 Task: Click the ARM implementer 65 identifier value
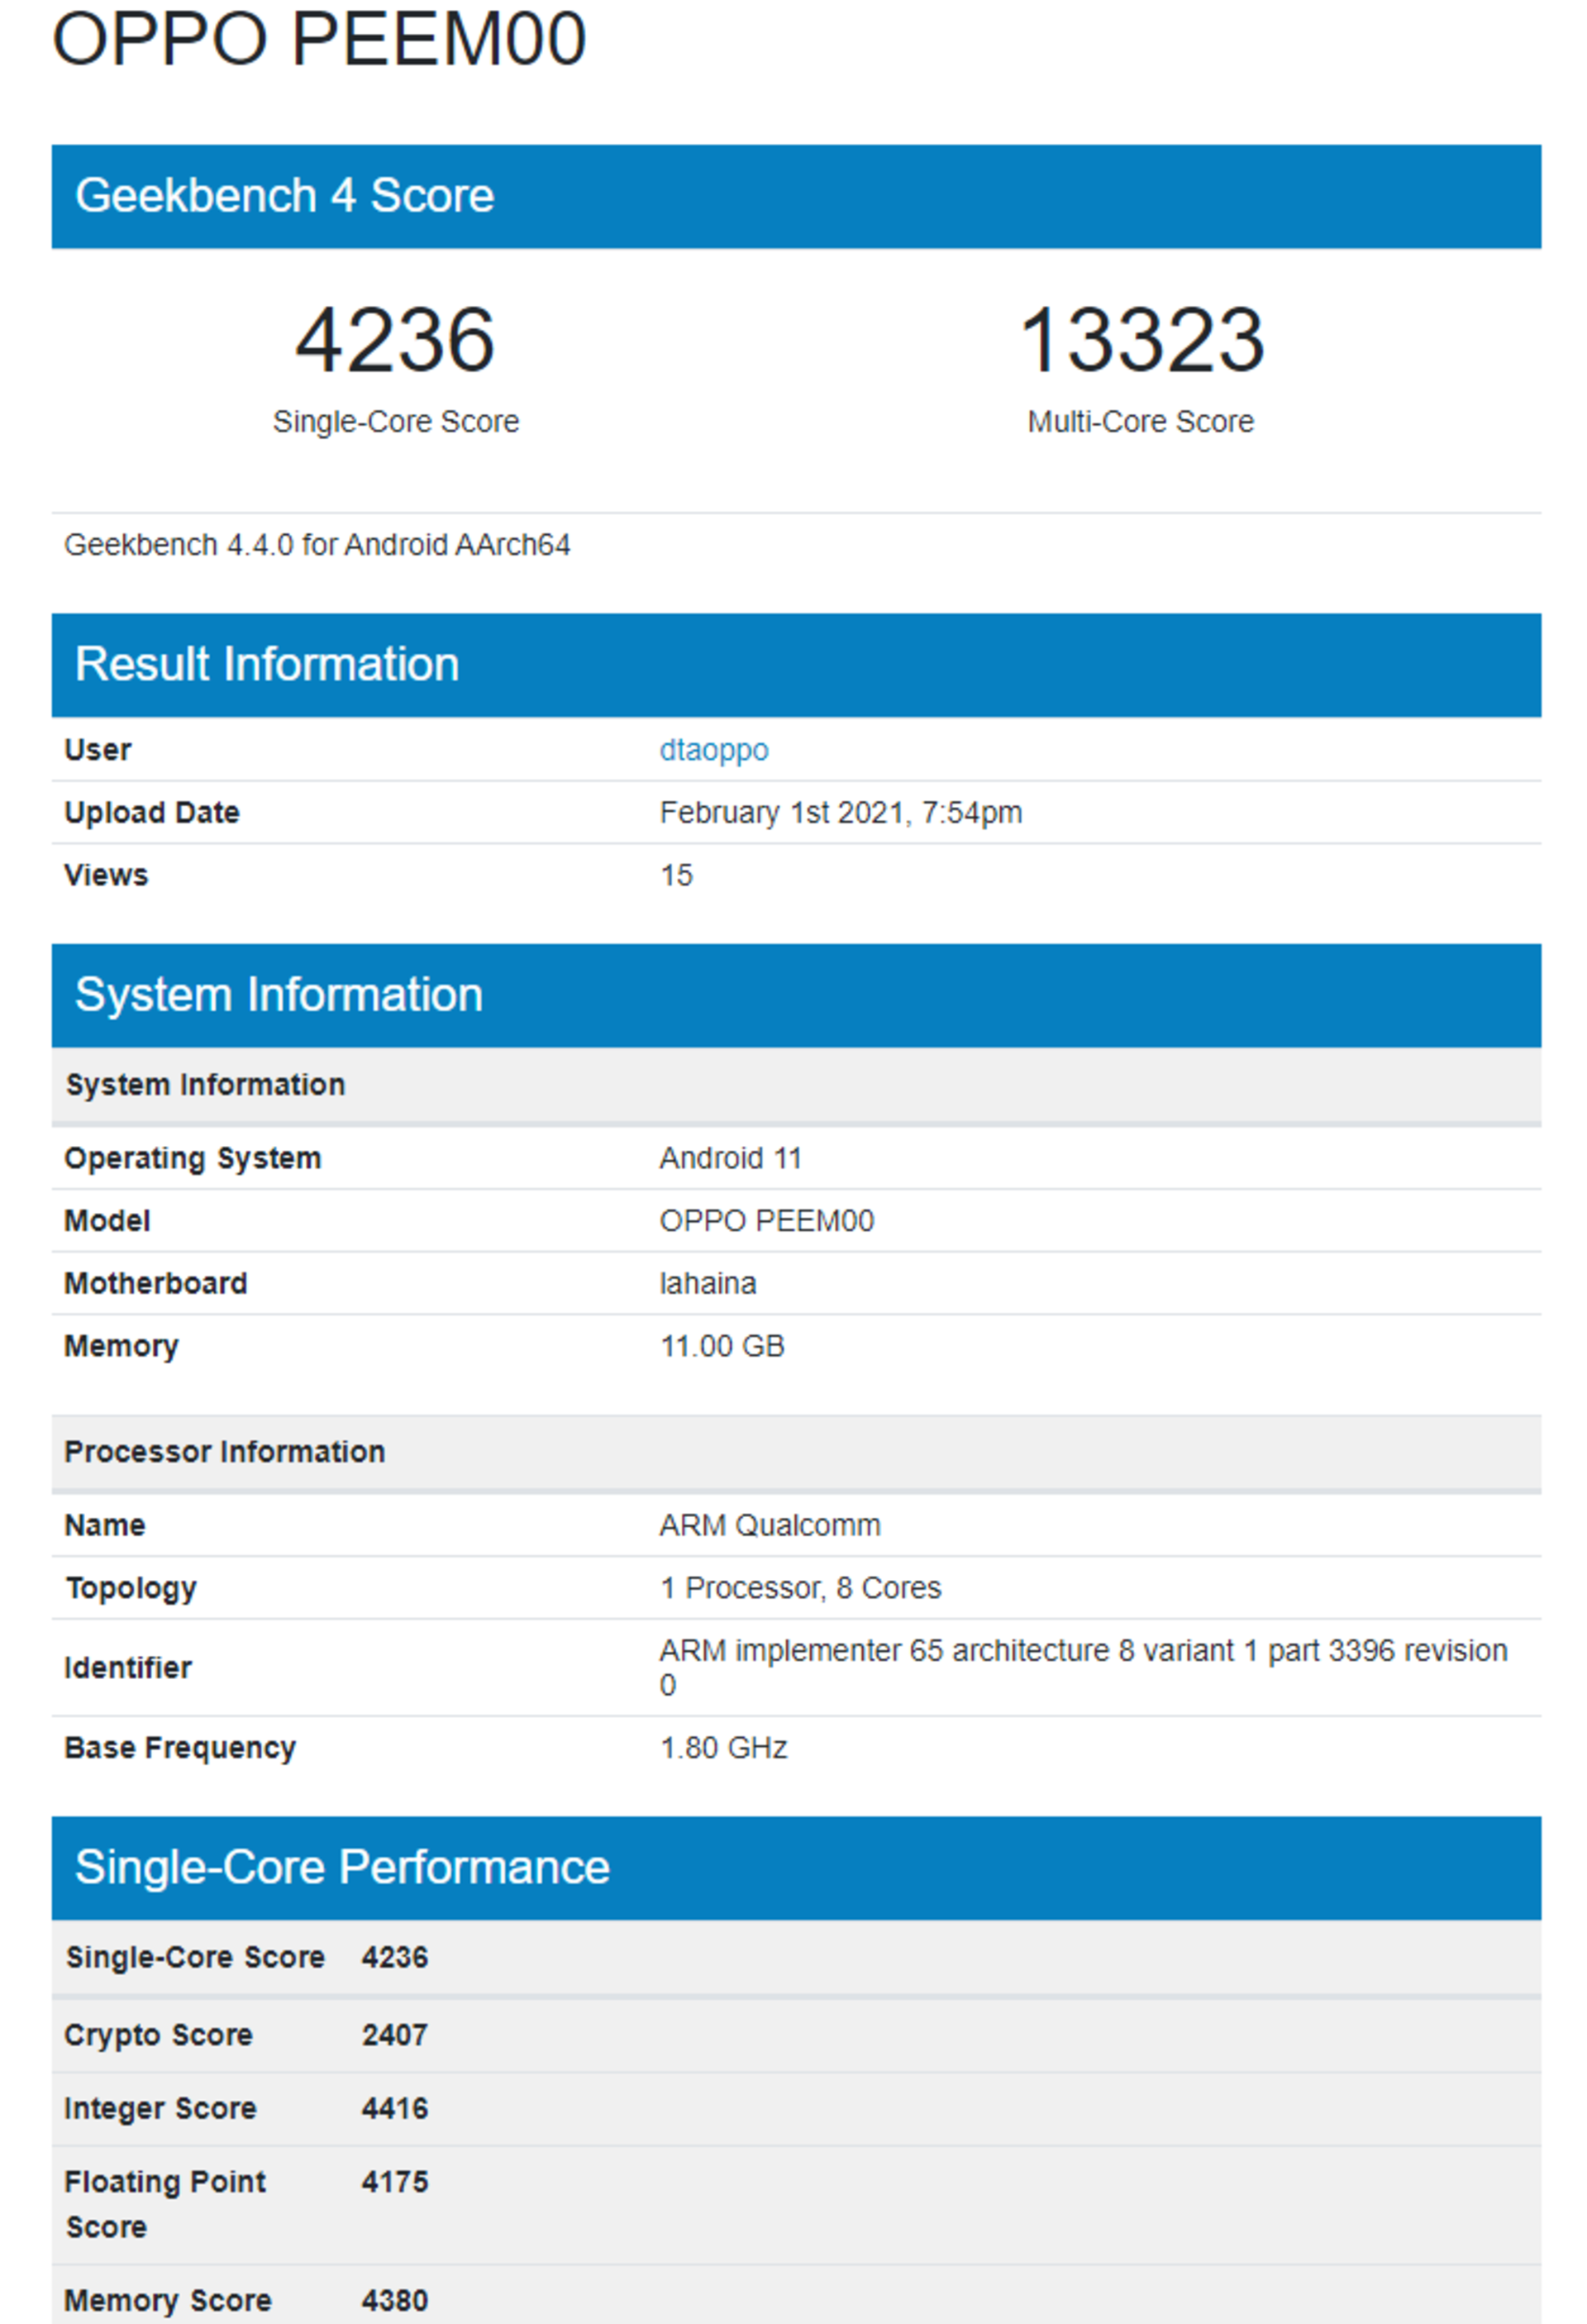pos(1083,1668)
